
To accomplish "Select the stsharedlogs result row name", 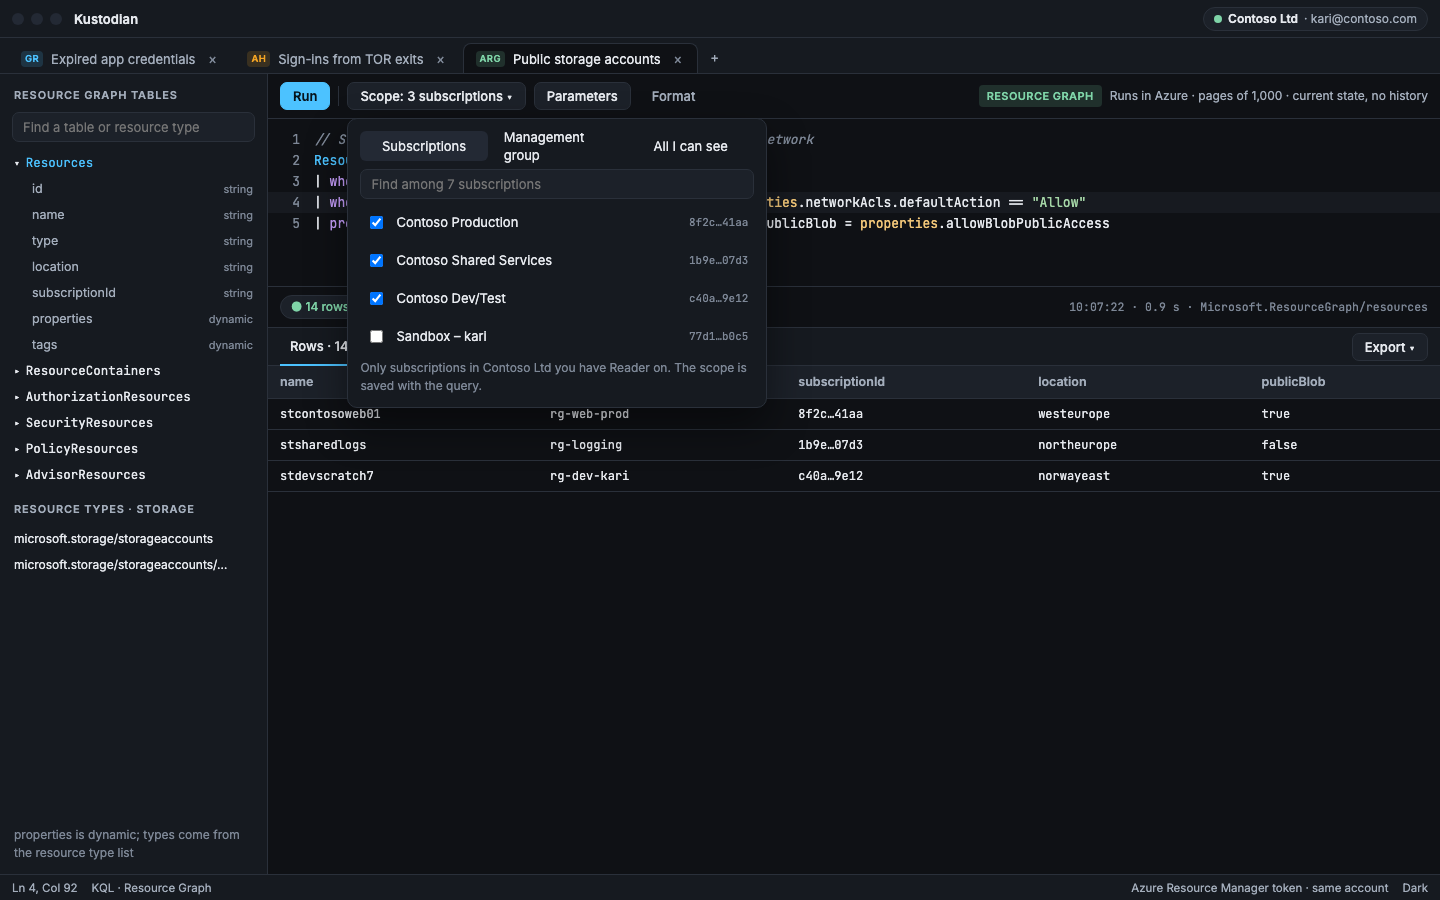I will pyautogui.click(x=323, y=445).
